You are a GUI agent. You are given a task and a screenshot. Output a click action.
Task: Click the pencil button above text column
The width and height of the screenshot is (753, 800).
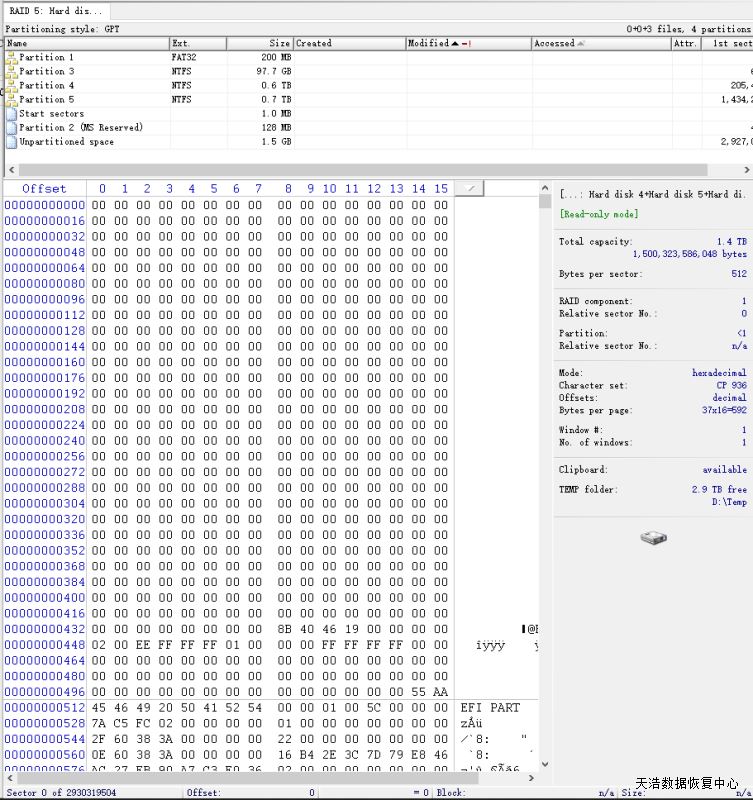470,188
